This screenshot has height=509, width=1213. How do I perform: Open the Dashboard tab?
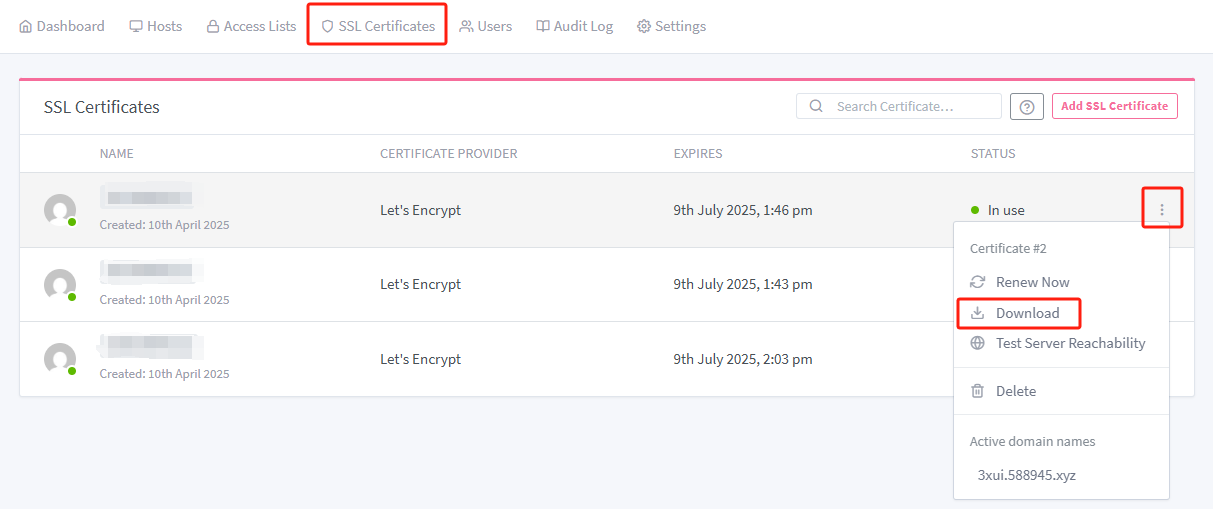(62, 26)
